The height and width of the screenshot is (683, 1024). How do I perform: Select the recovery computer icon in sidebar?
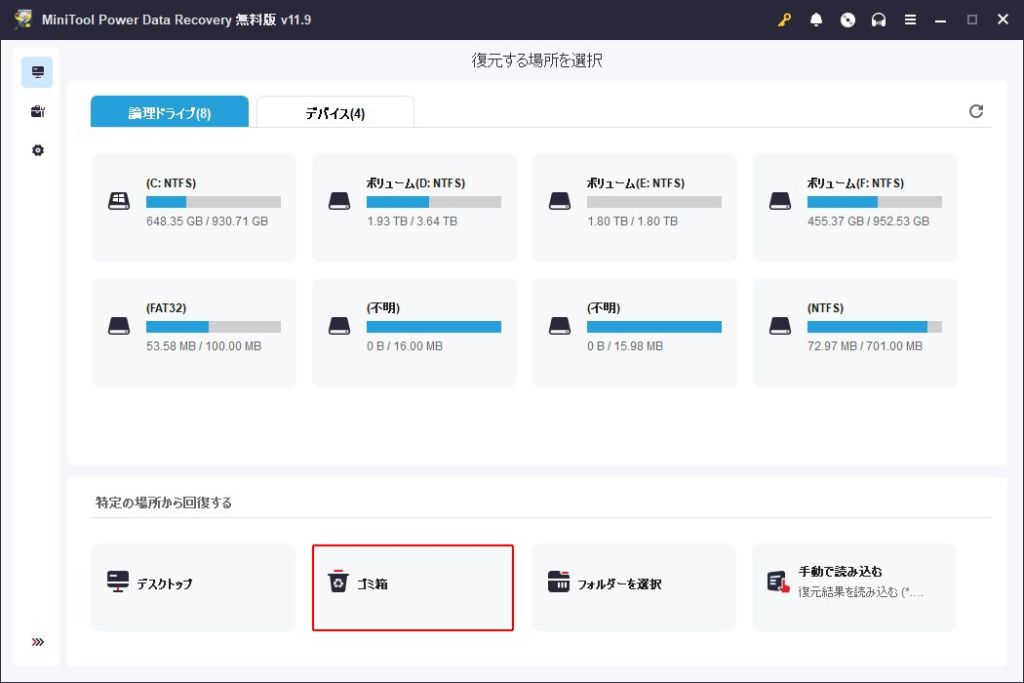coord(38,72)
